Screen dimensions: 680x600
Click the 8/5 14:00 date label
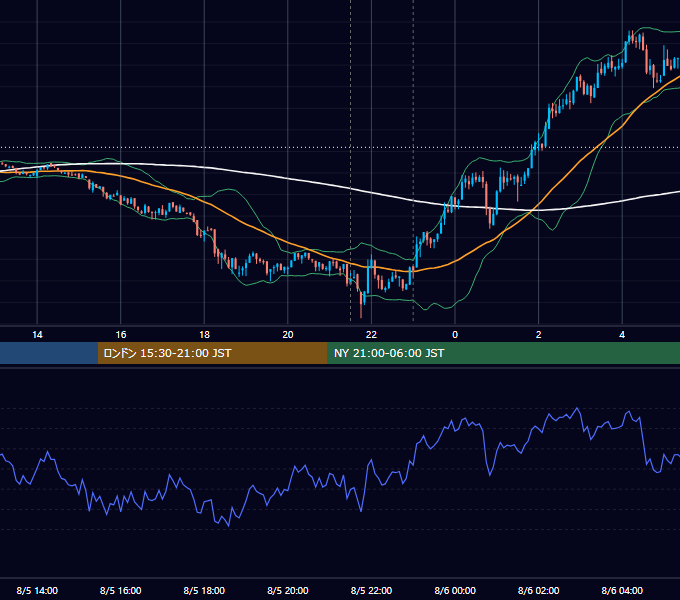pos(37,591)
